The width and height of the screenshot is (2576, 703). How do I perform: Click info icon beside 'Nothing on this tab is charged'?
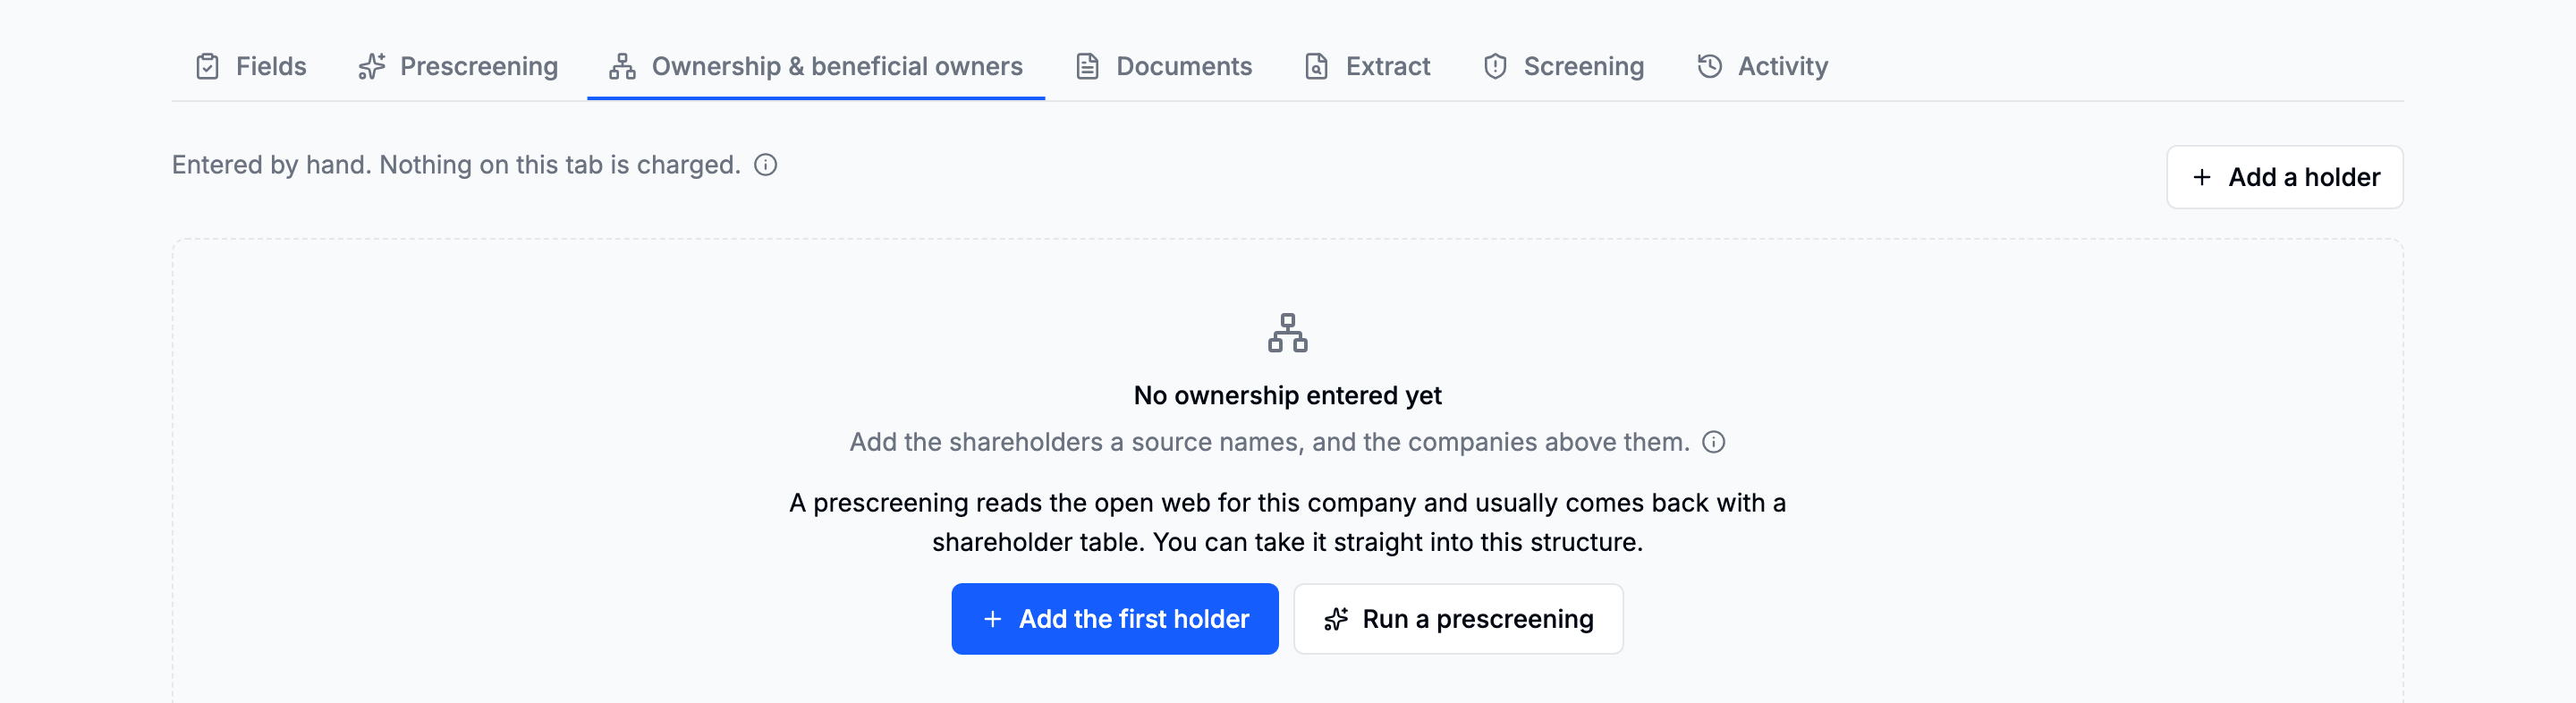point(765,165)
